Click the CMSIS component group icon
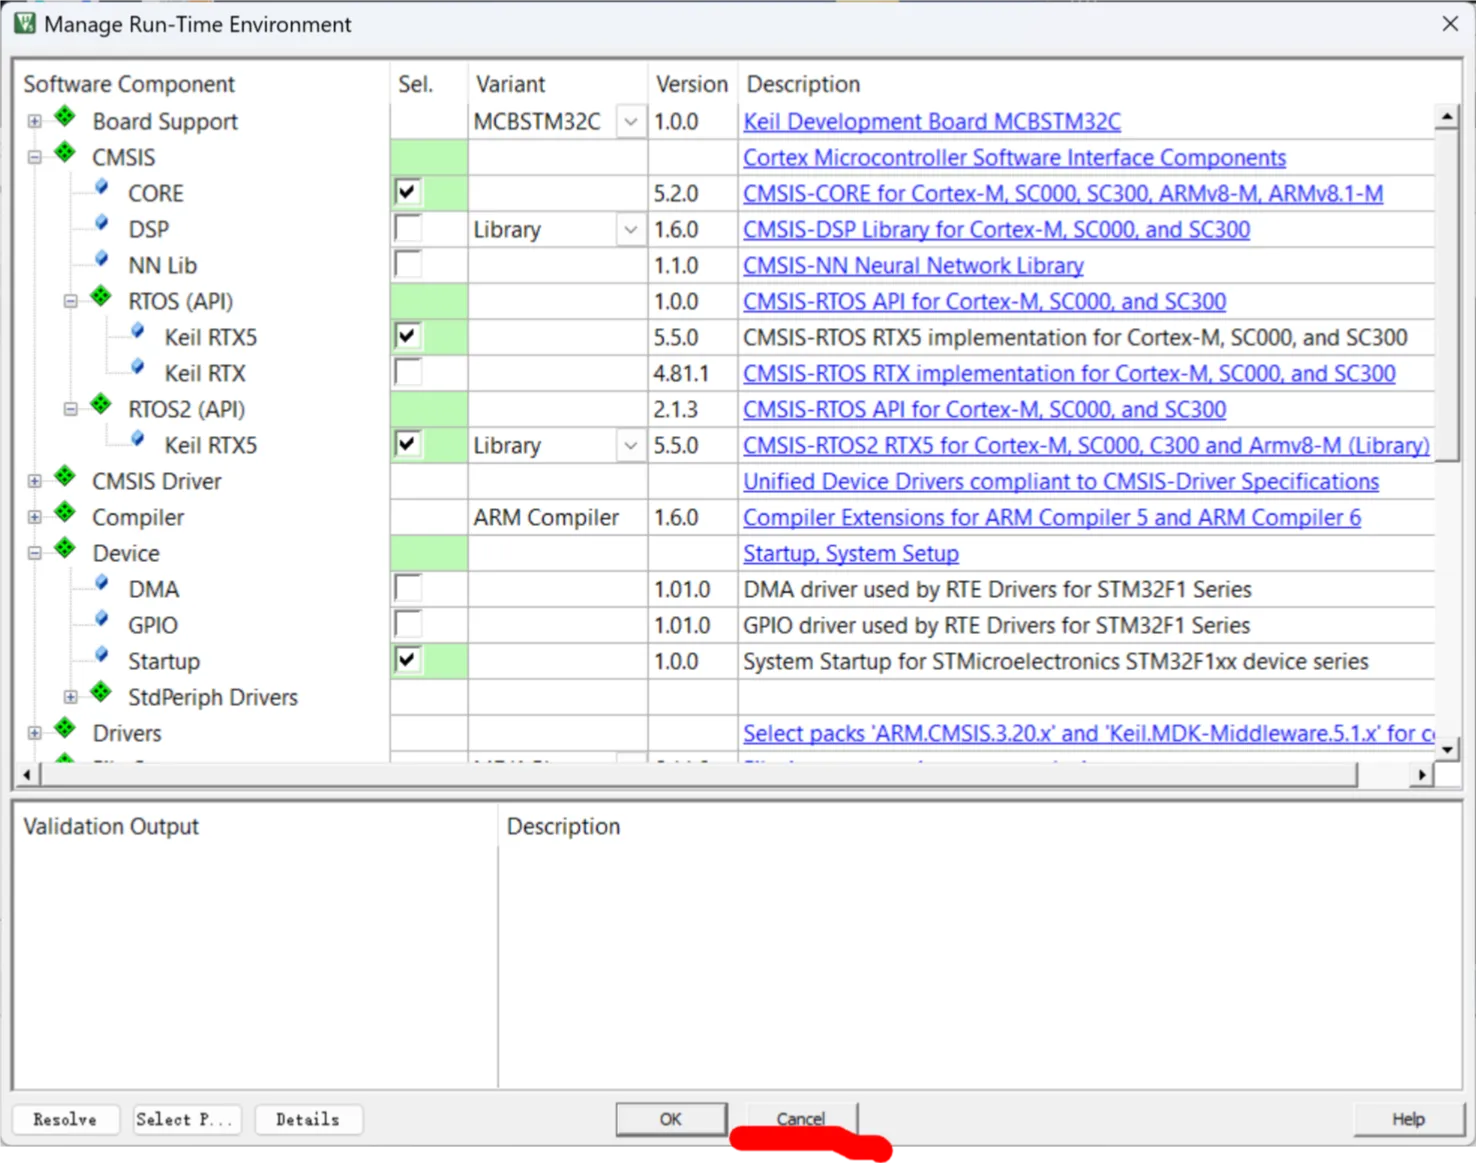1476x1163 pixels. (x=65, y=153)
